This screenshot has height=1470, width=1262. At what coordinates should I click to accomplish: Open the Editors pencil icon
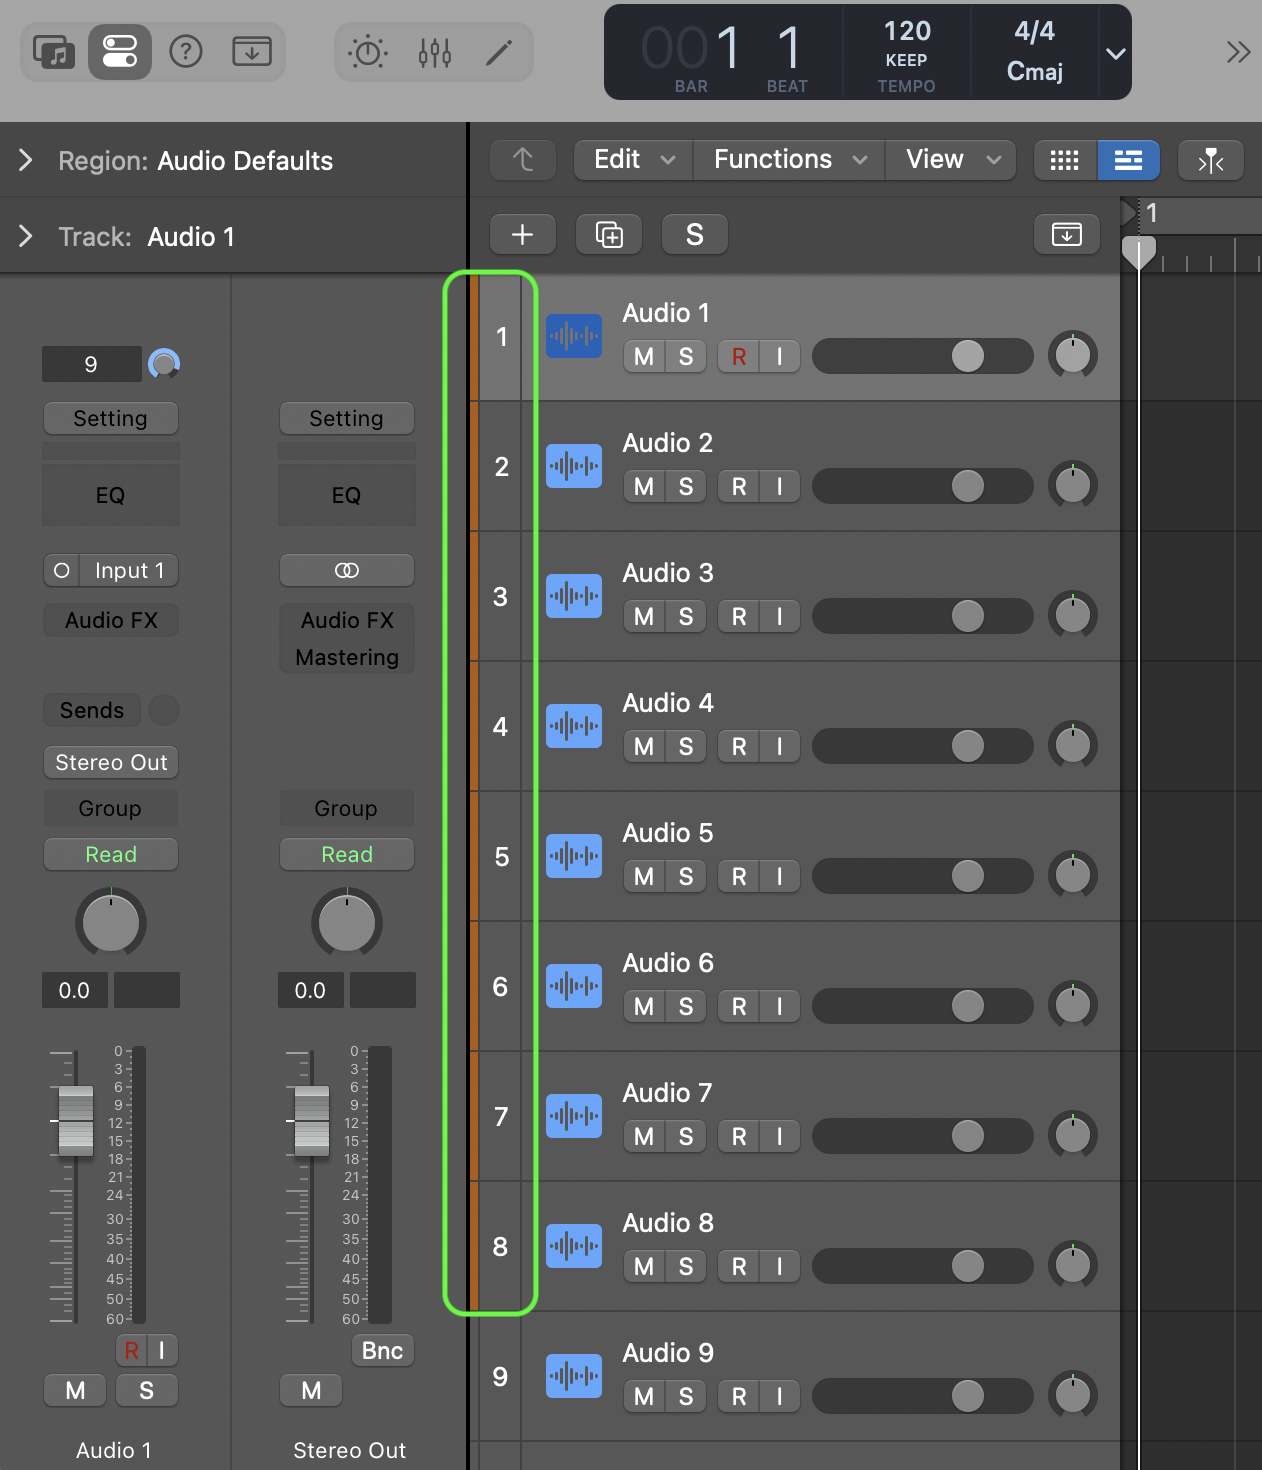(499, 52)
